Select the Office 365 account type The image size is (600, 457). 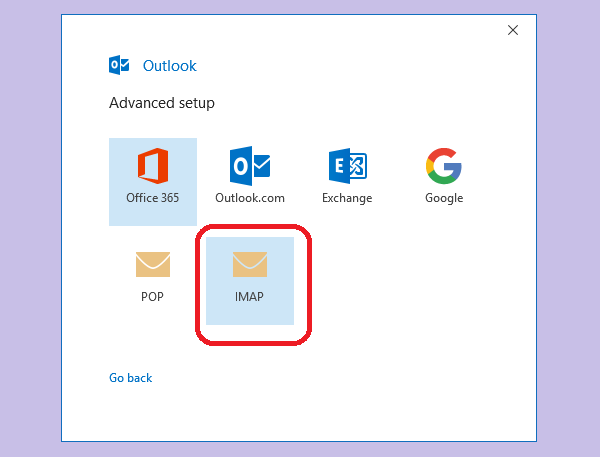(x=153, y=182)
